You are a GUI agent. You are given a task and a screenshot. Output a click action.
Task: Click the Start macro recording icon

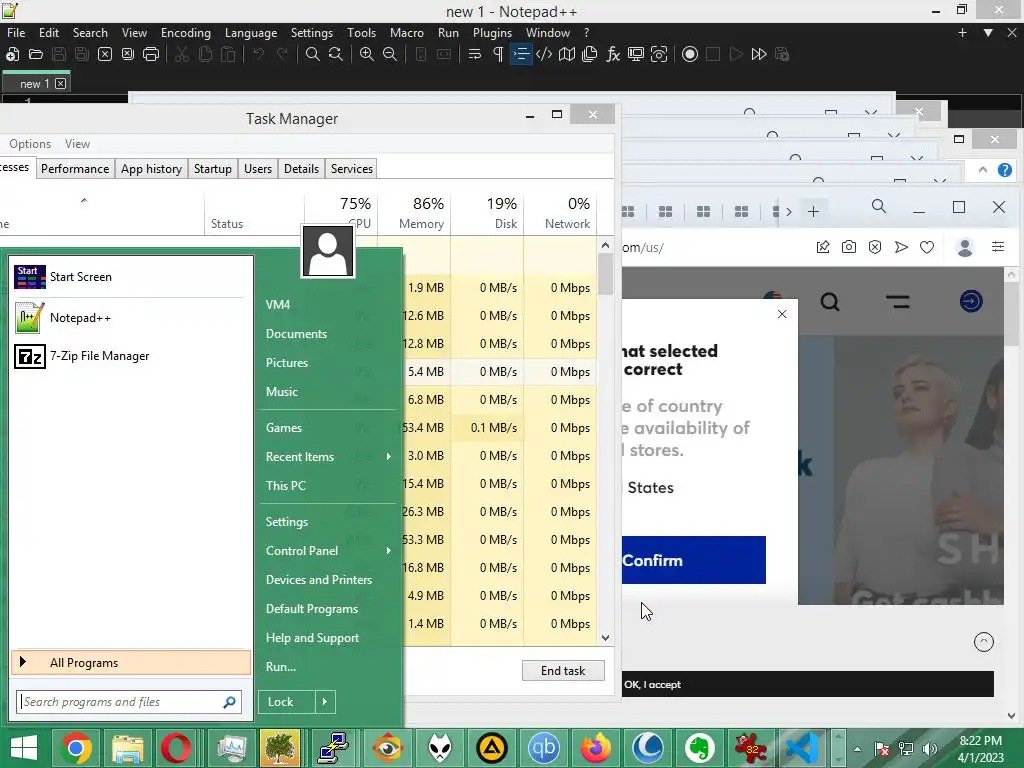click(690, 54)
